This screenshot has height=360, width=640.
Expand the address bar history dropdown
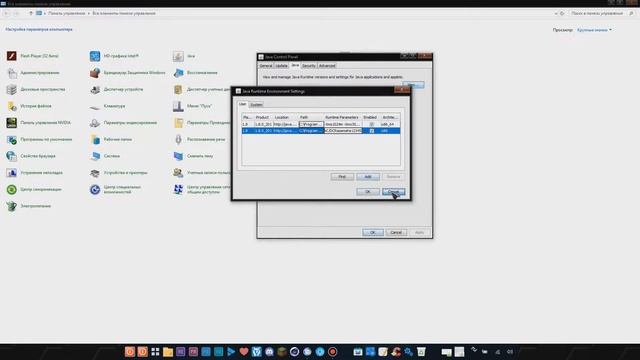click(556, 13)
